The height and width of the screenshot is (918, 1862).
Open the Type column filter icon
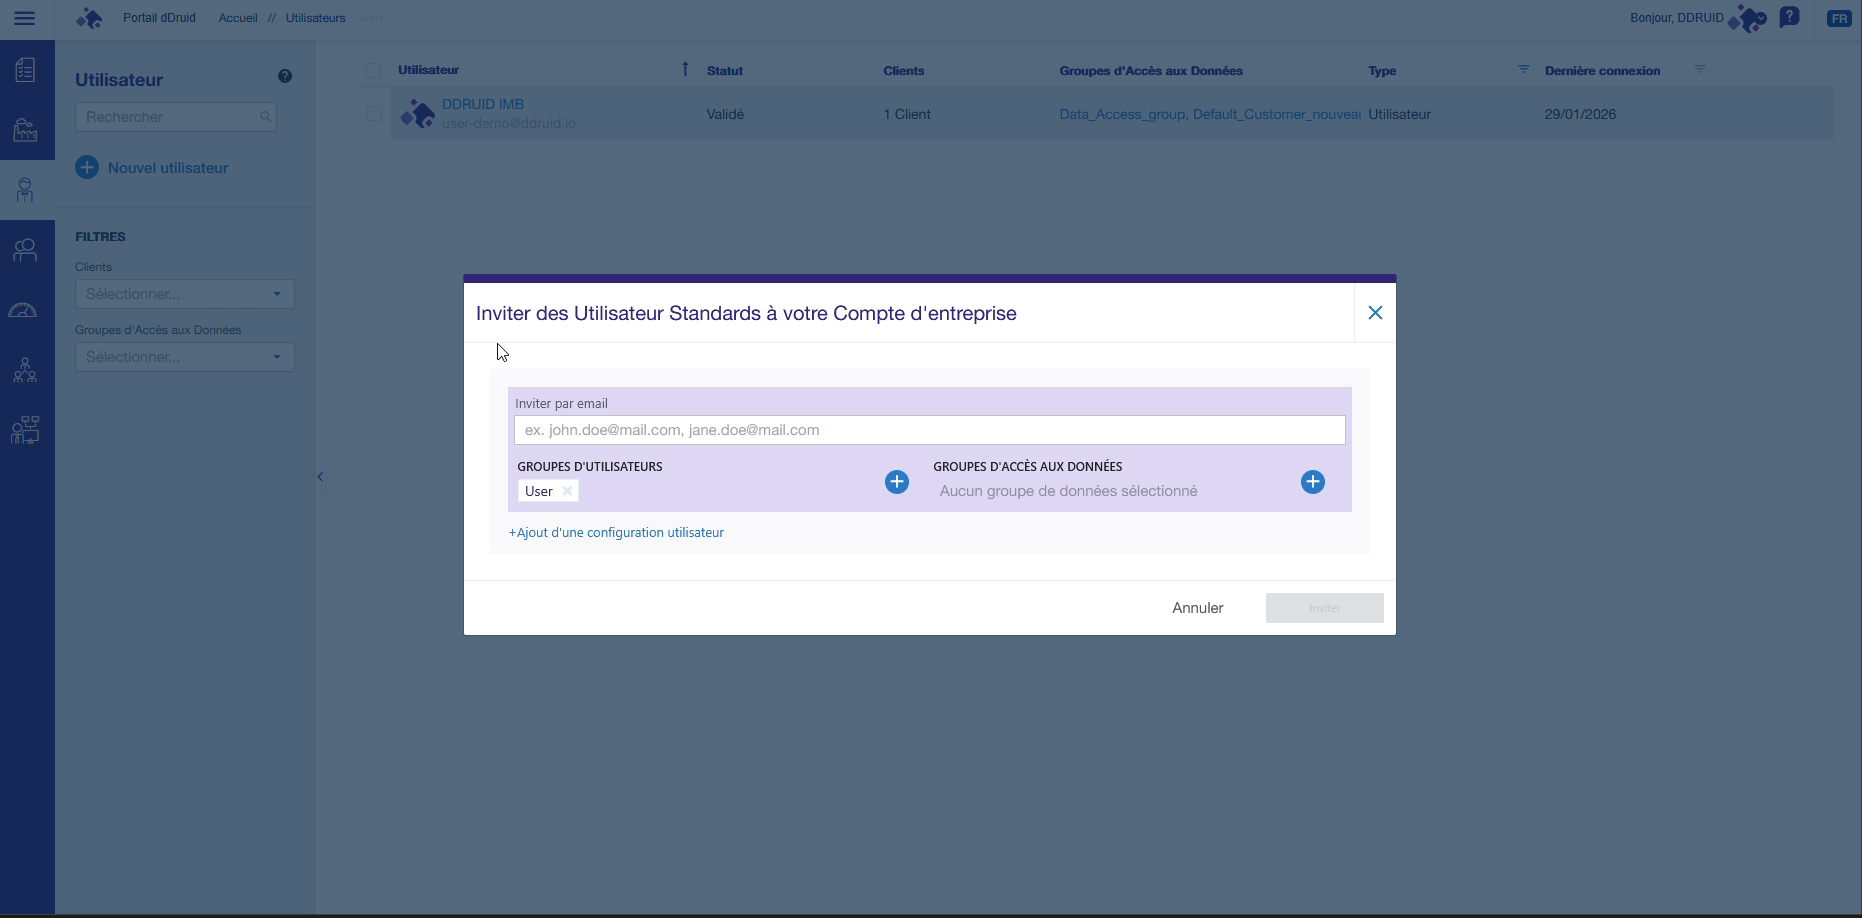[x=1523, y=69]
